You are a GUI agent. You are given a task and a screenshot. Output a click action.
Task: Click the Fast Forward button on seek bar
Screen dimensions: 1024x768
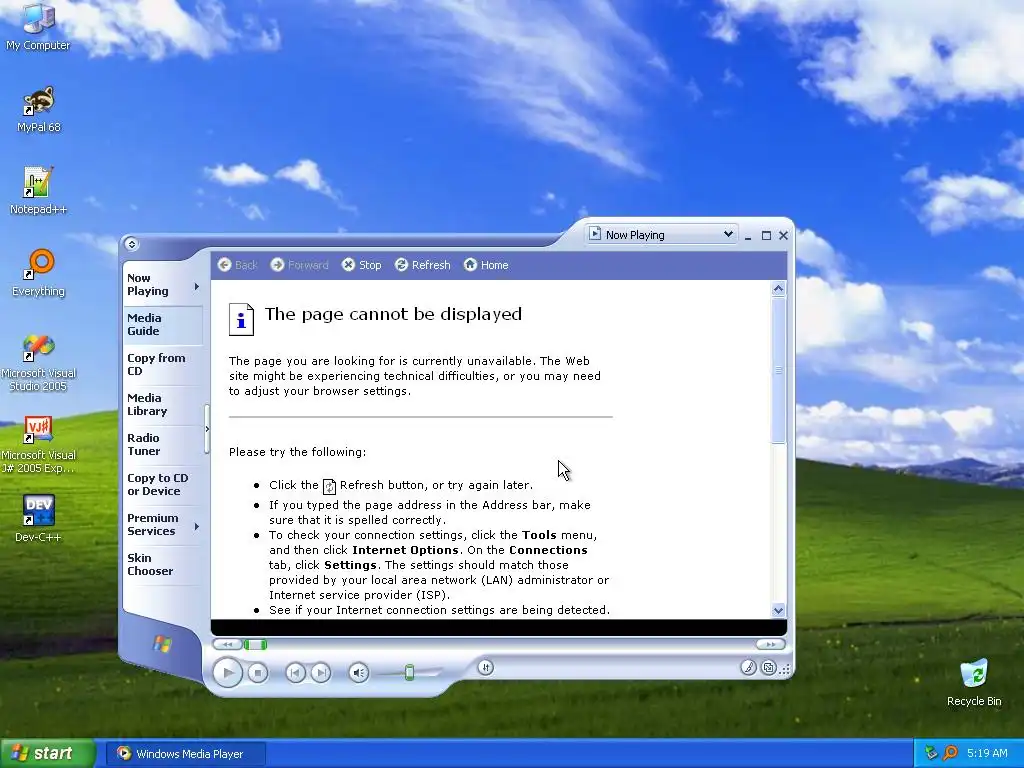click(771, 645)
